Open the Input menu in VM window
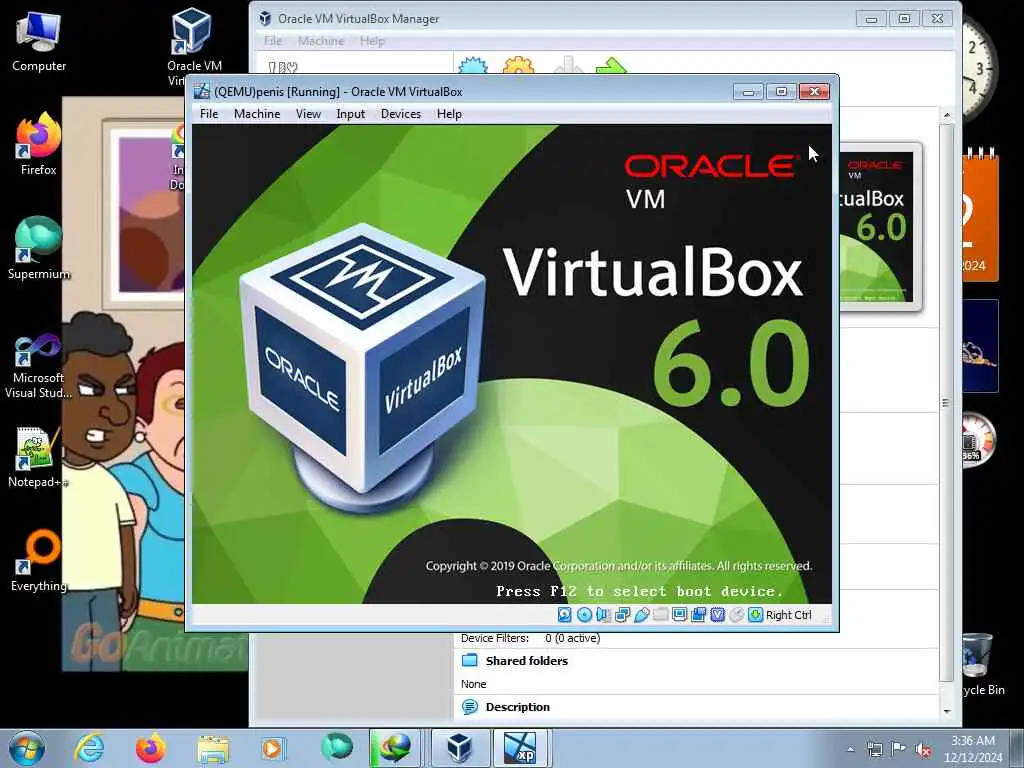1024x768 pixels. point(351,114)
